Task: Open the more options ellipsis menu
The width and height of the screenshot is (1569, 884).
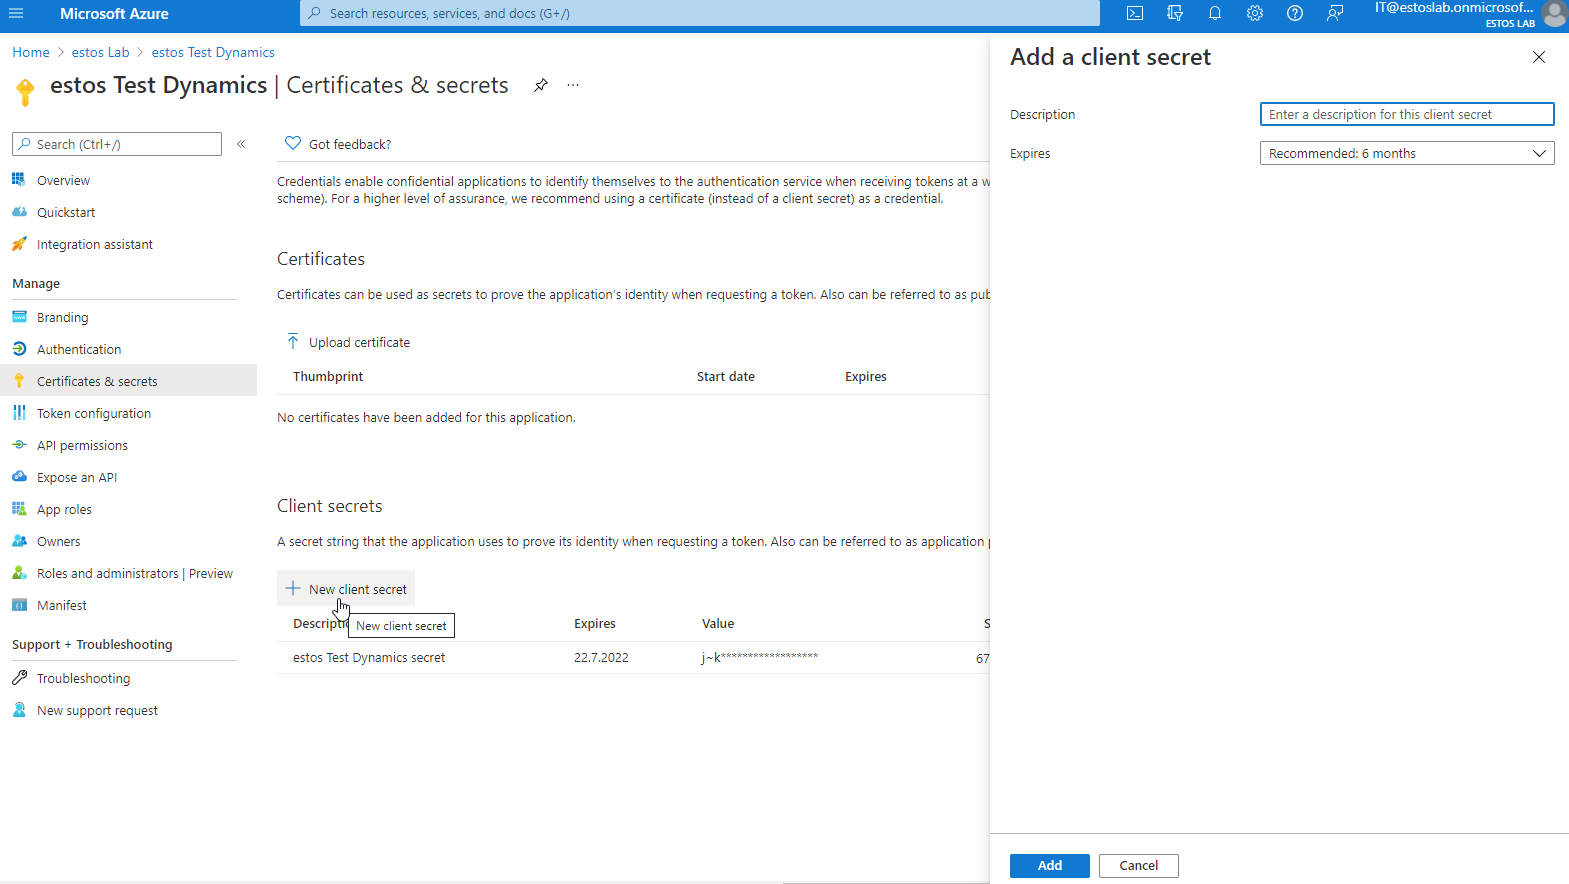Action: pos(573,85)
